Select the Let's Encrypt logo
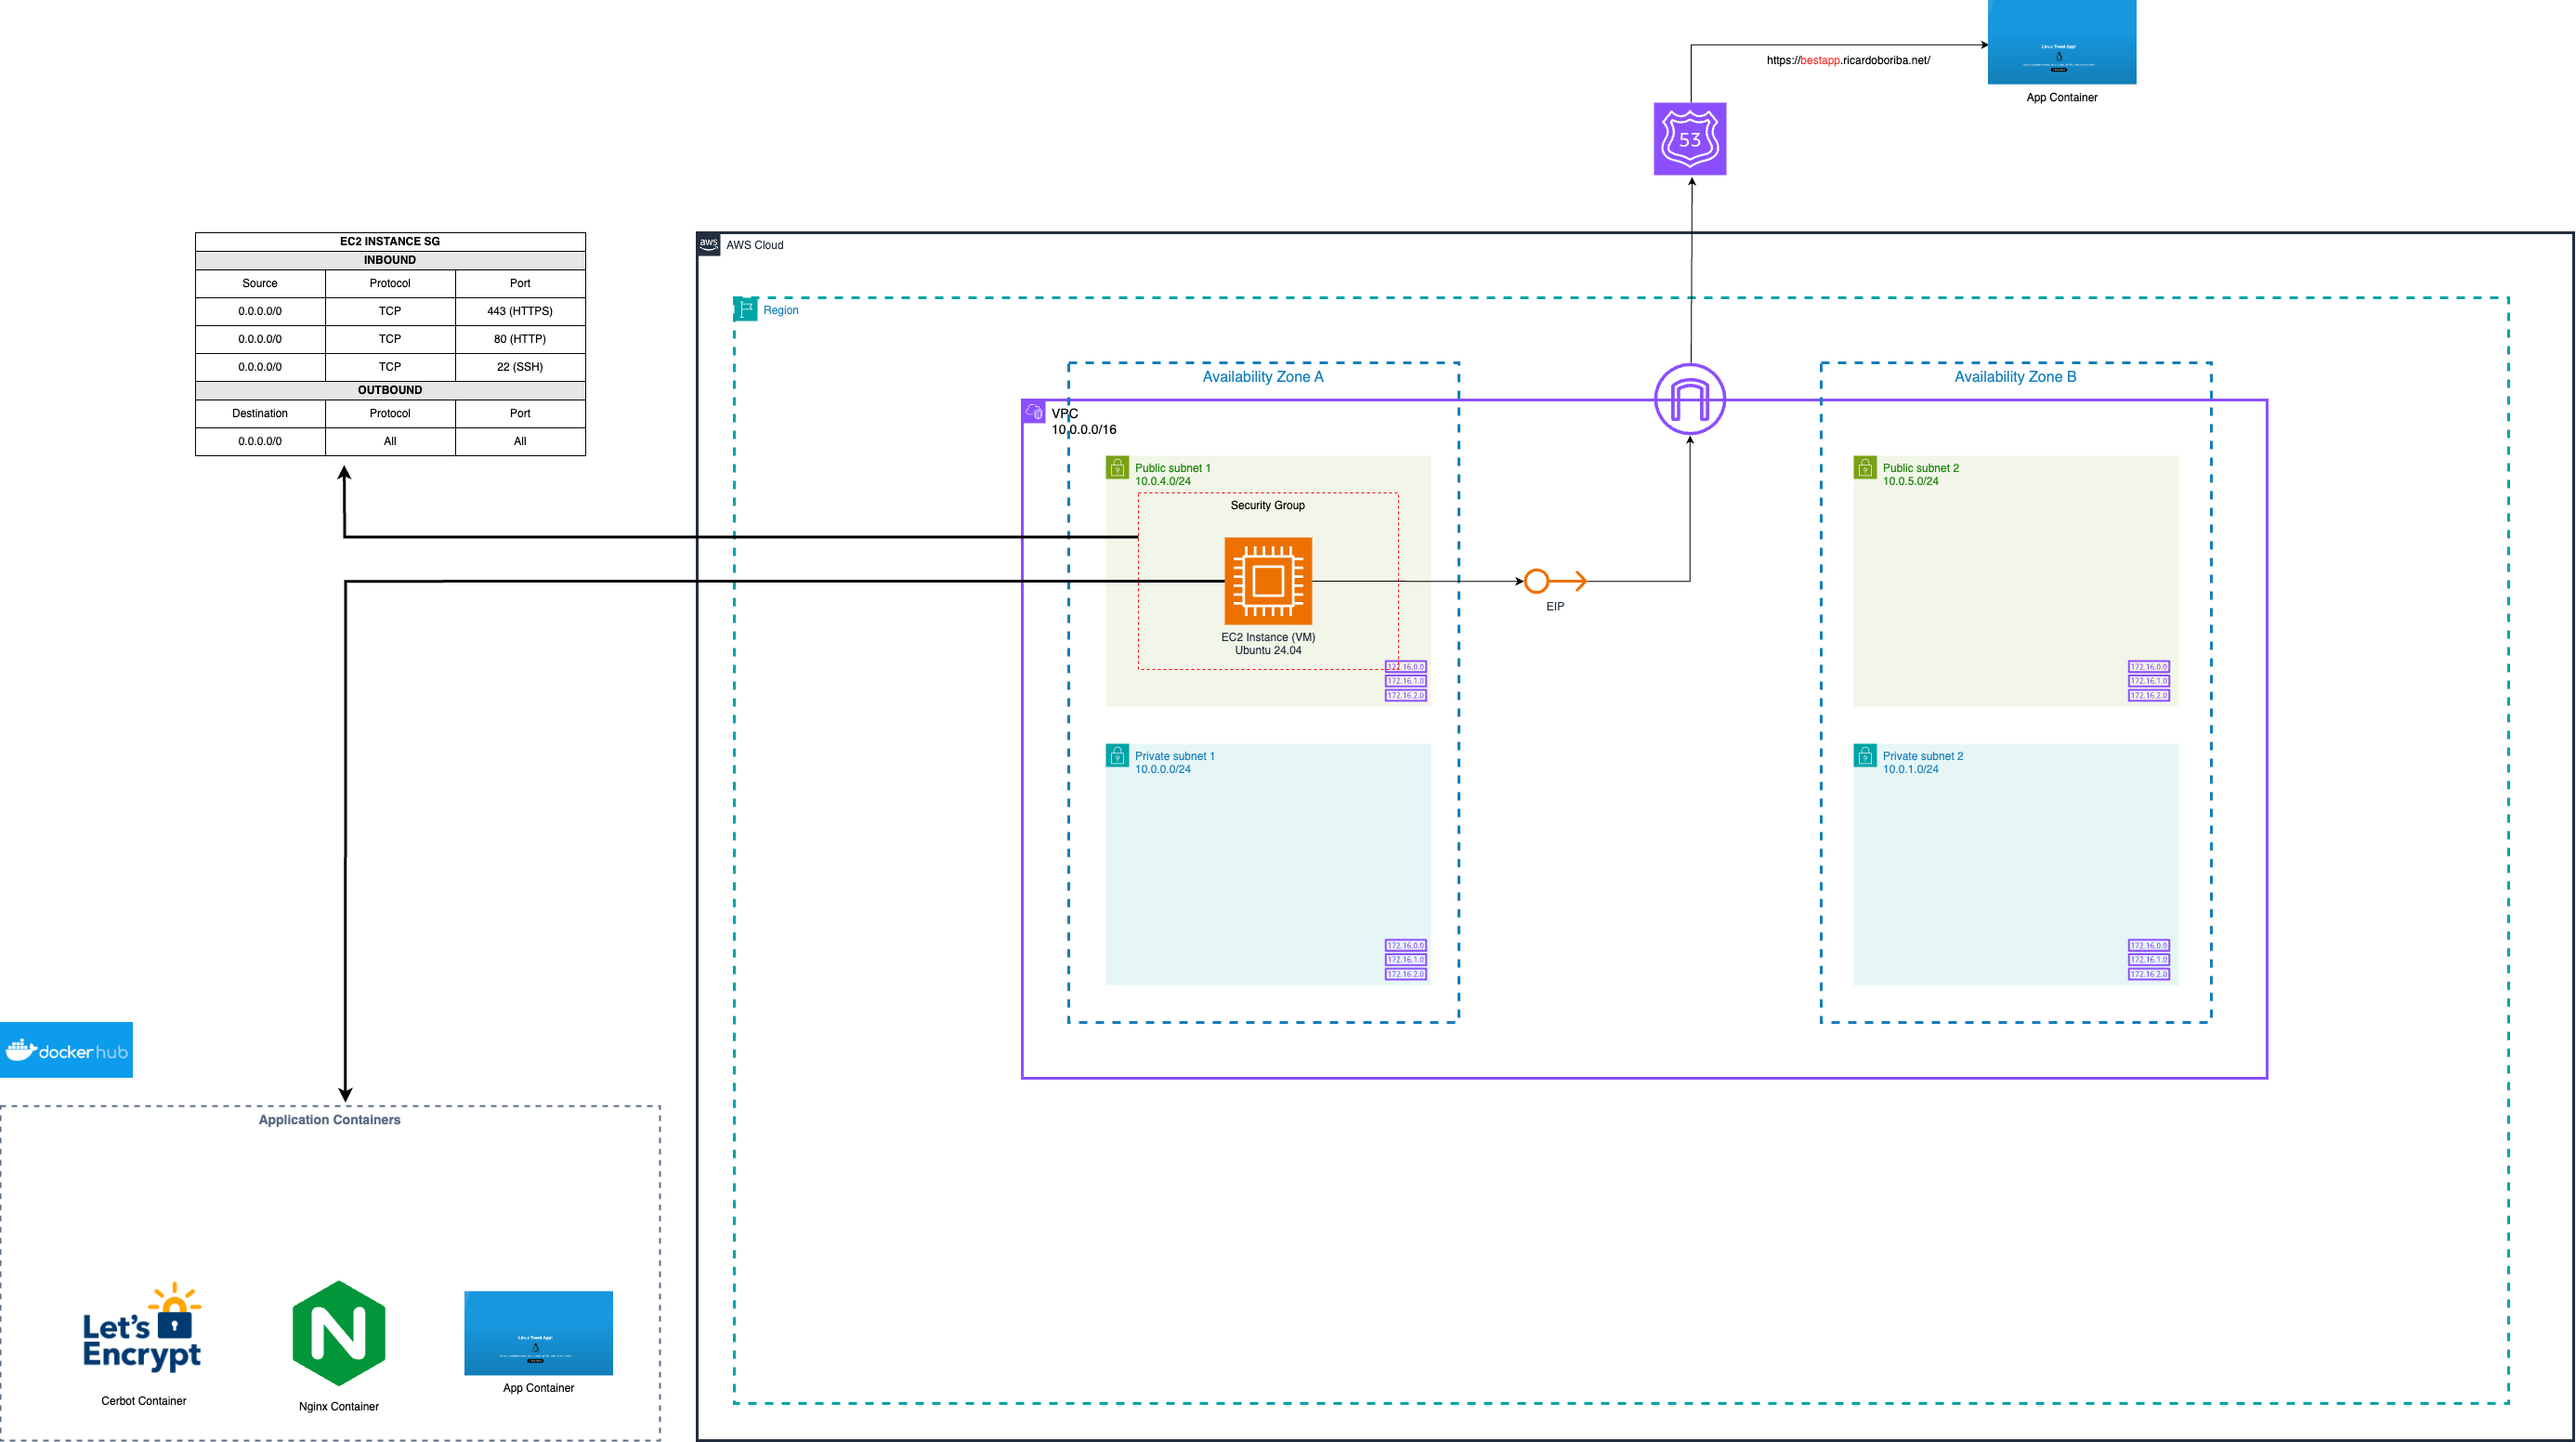The width and height of the screenshot is (2576, 1442). [x=142, y=1327]
